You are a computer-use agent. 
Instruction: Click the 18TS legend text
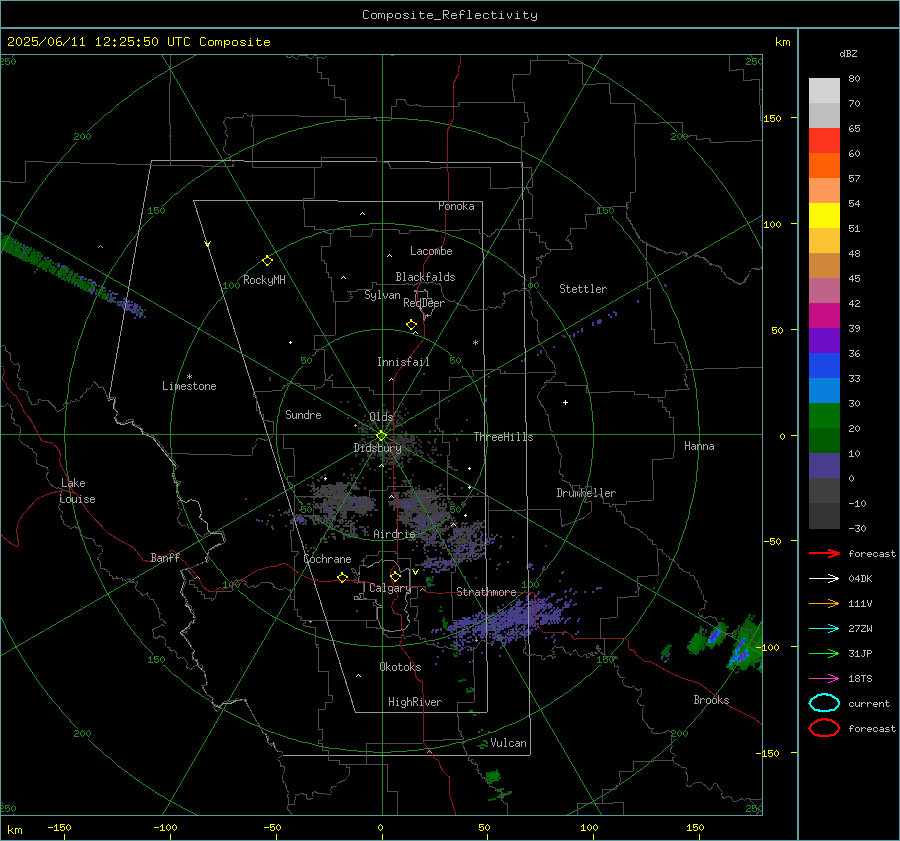[860, 679]
